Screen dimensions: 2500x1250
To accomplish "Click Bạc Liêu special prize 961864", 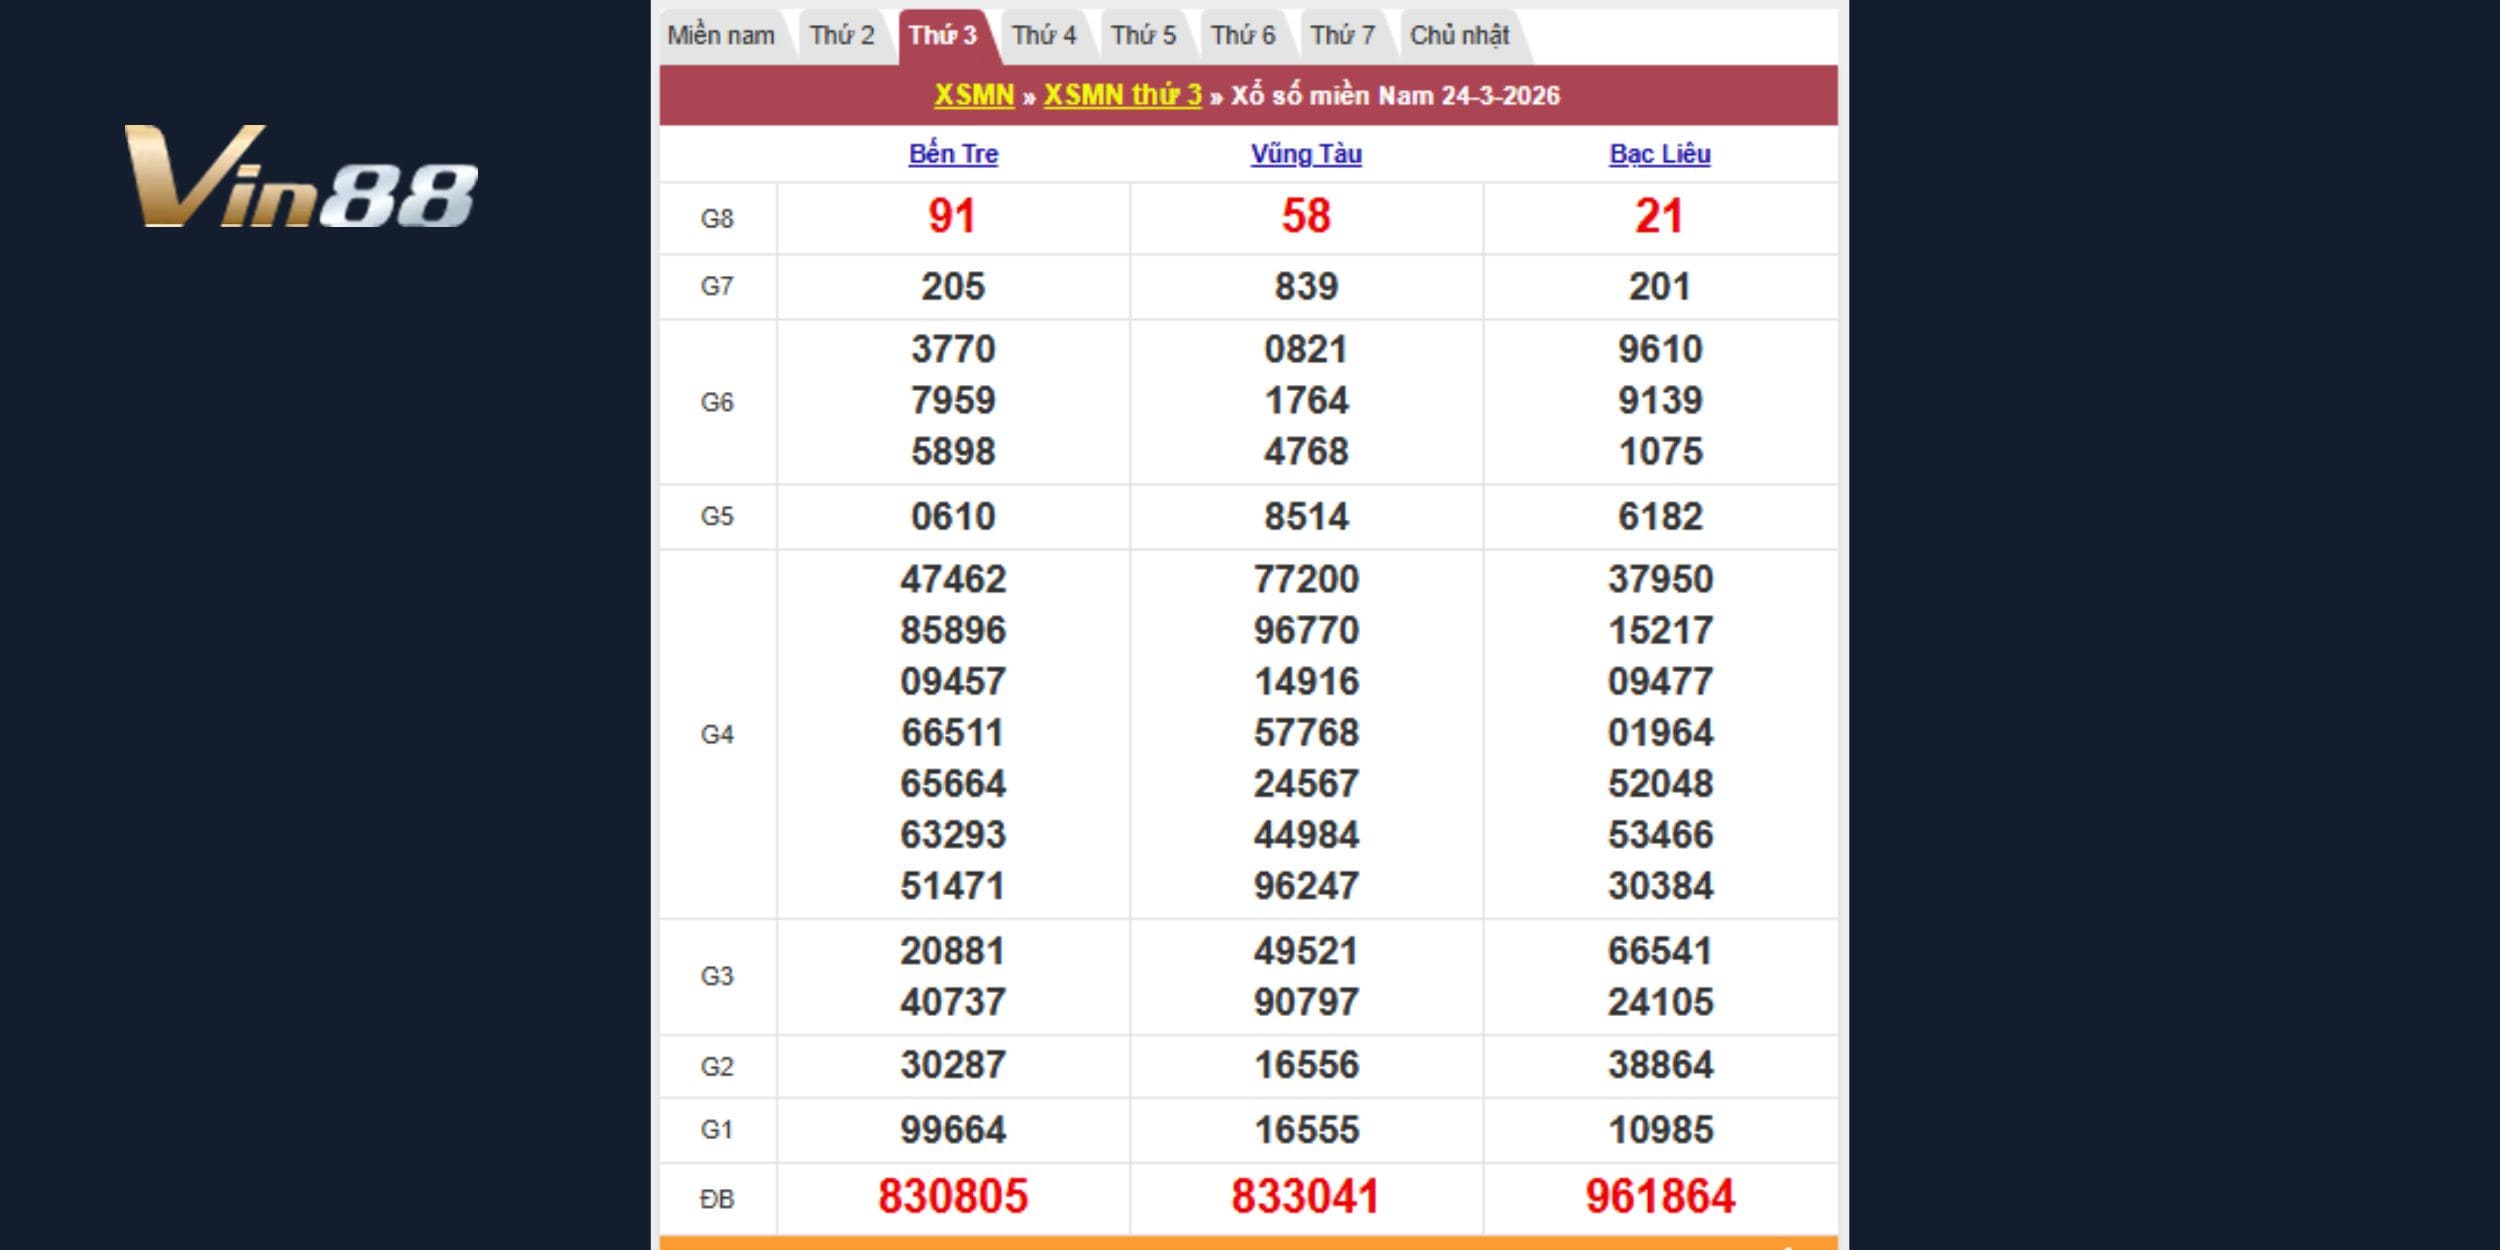I will coord(1660,1197).
